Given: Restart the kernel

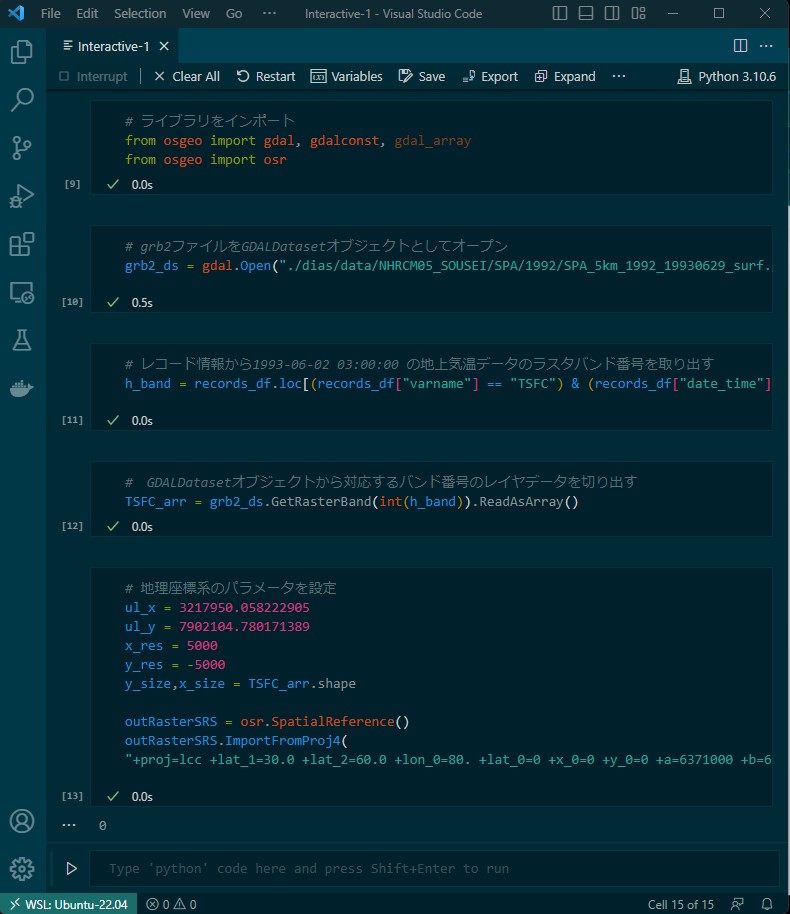Looking at the screenshot, I should [x=266, y=76].
